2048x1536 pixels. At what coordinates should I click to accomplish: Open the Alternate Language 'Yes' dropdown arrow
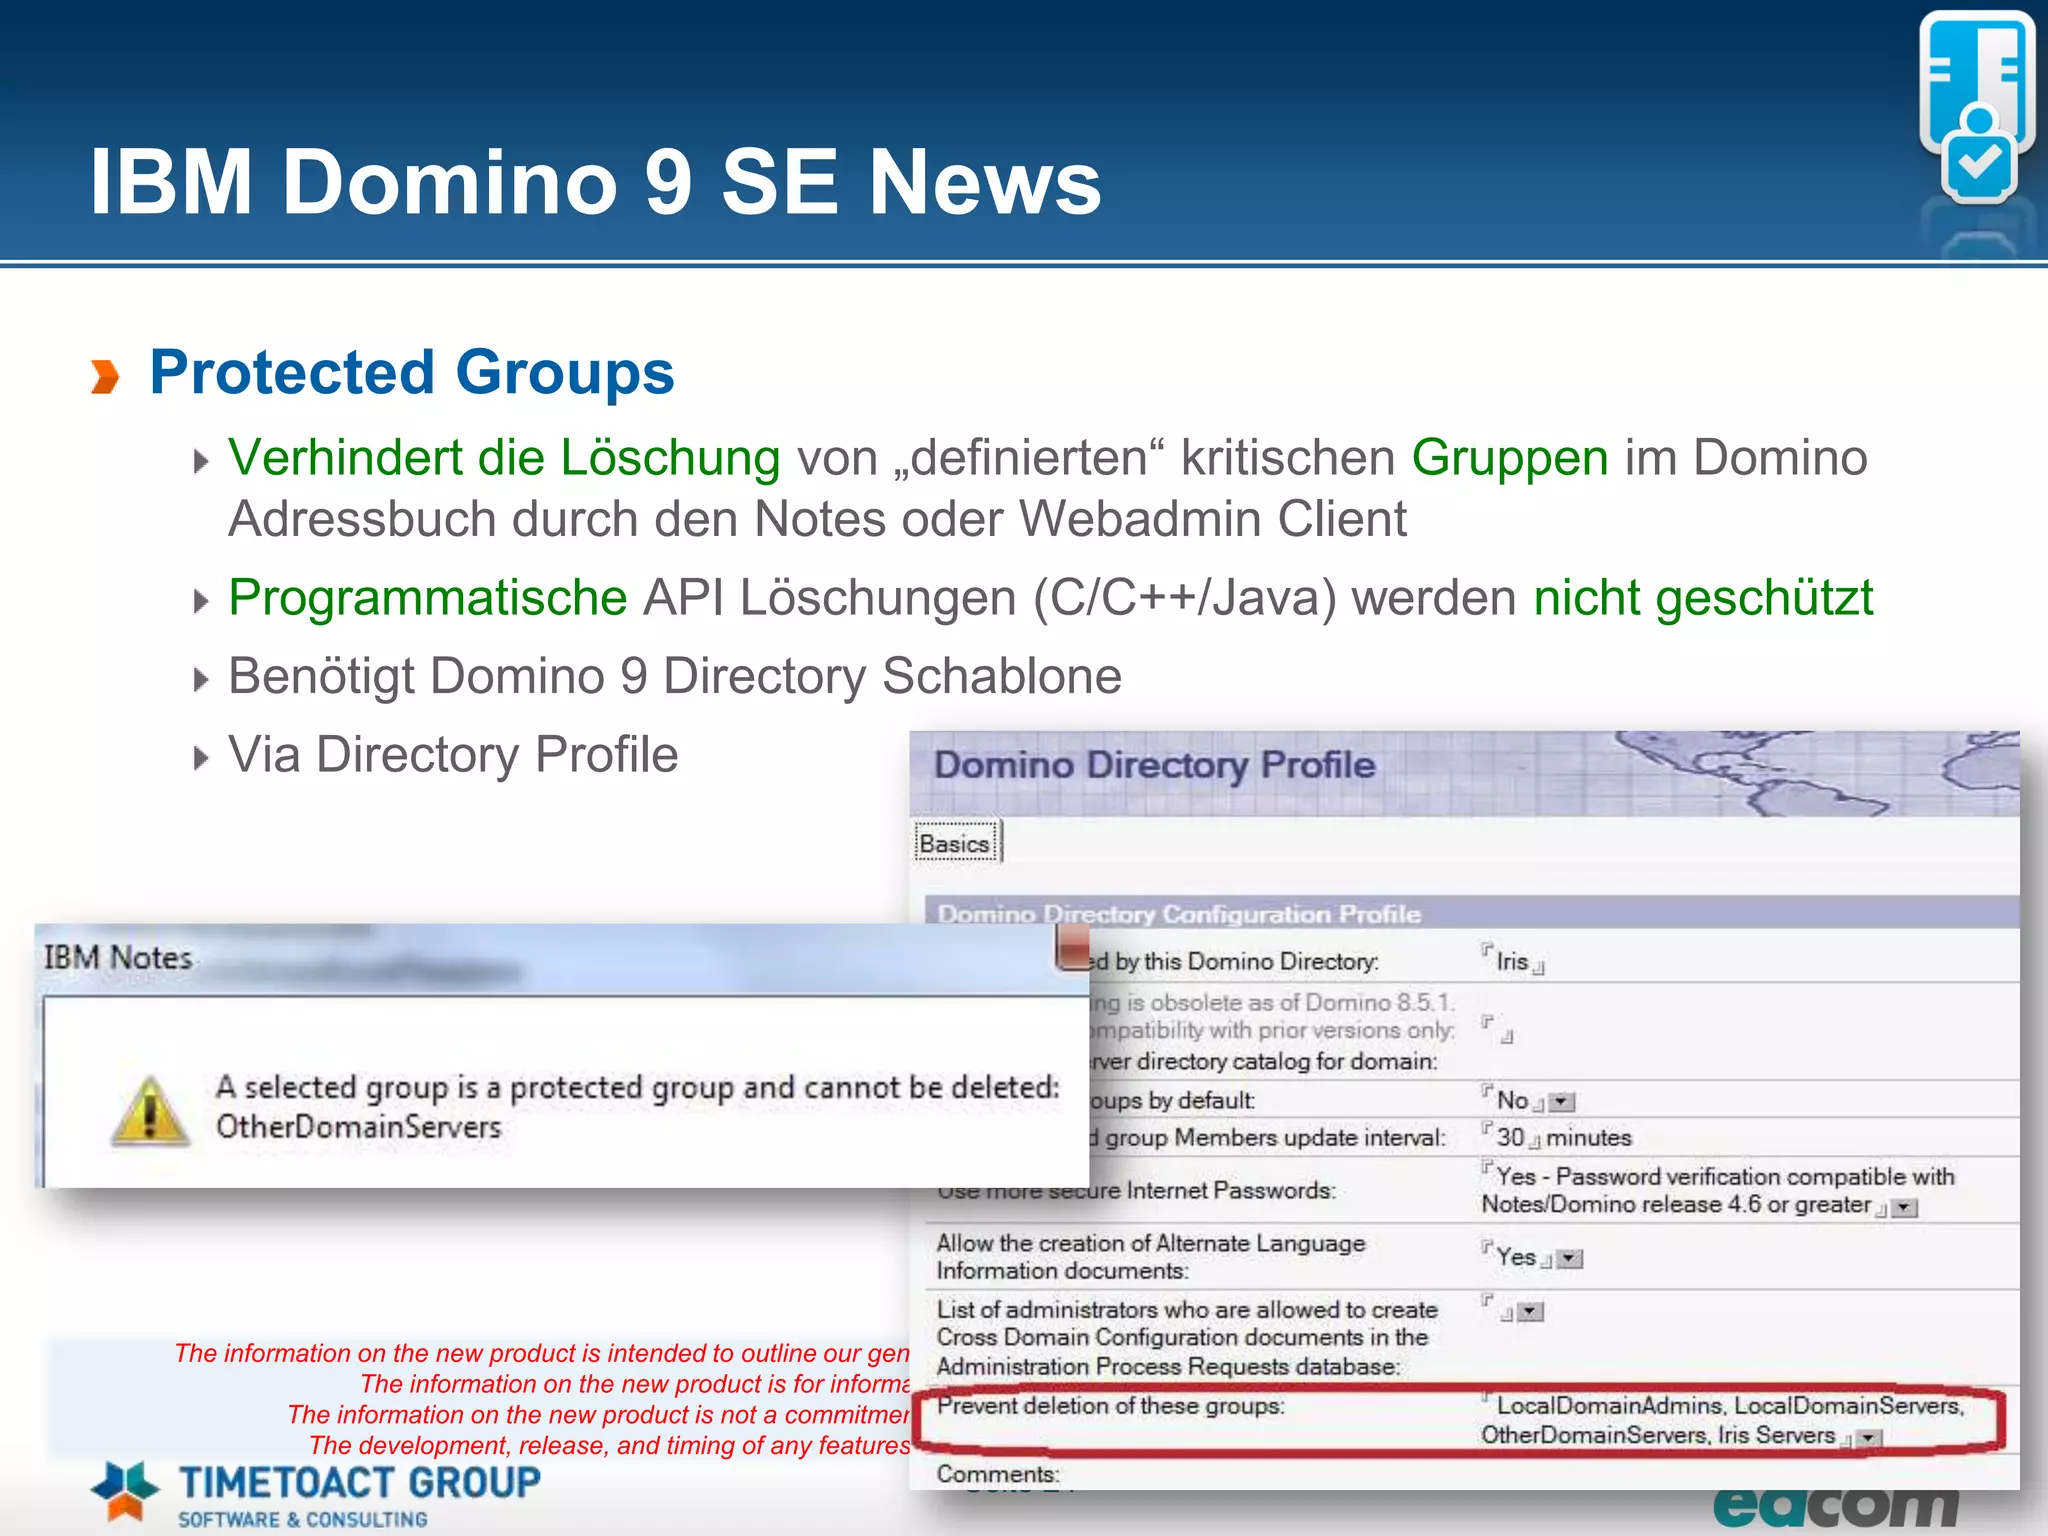pyautogui.click(x=1571, y=1259)
